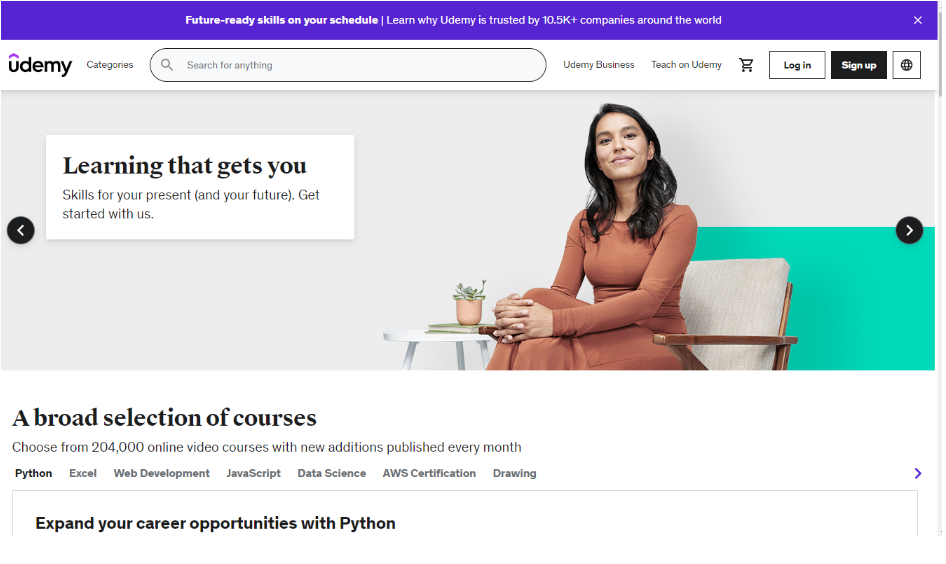
Task: Open the Categories menu
Action: [x=110, y=65]
